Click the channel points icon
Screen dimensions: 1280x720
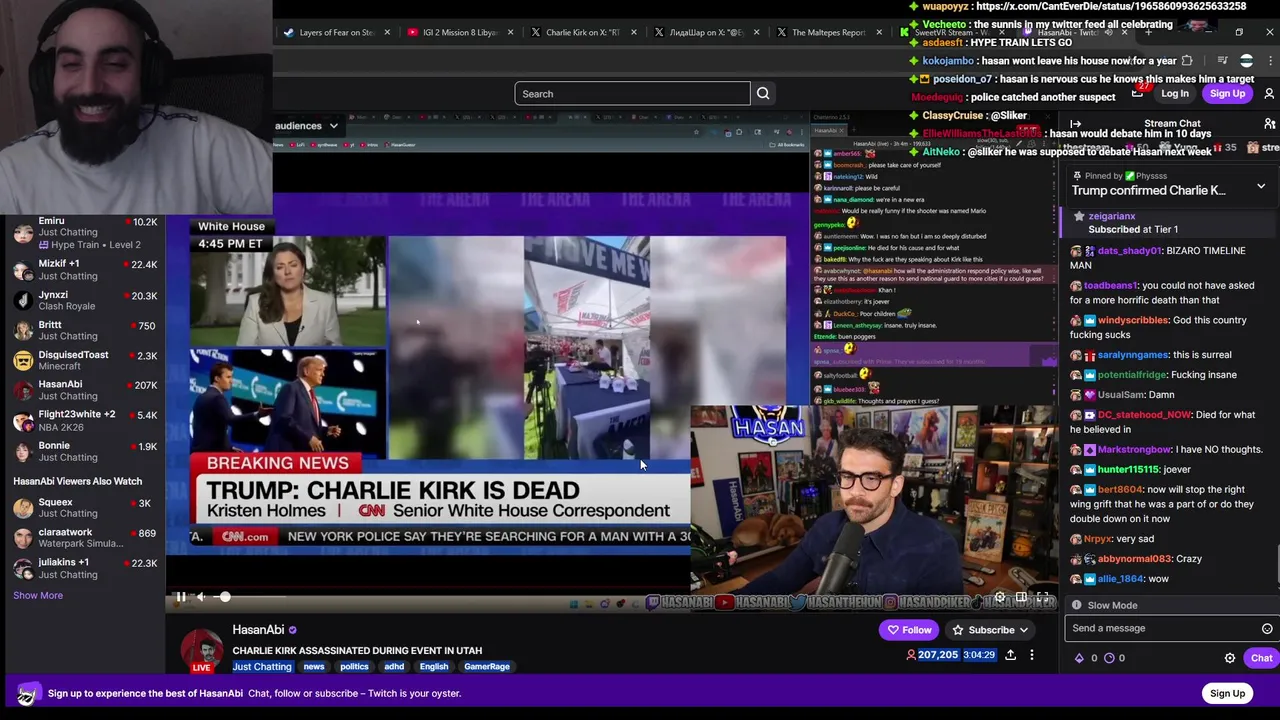coord(1109,658)
